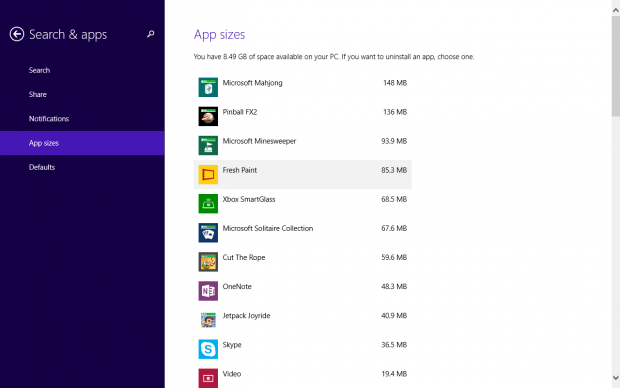The image size is (620, 388).
Task: Click the Skype app icon
Action: click(x=208, y=349)
